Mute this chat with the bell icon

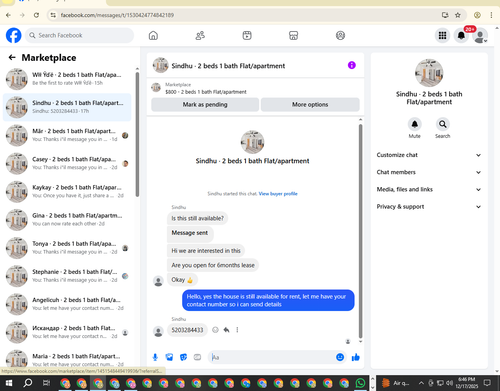click(415, 124)
